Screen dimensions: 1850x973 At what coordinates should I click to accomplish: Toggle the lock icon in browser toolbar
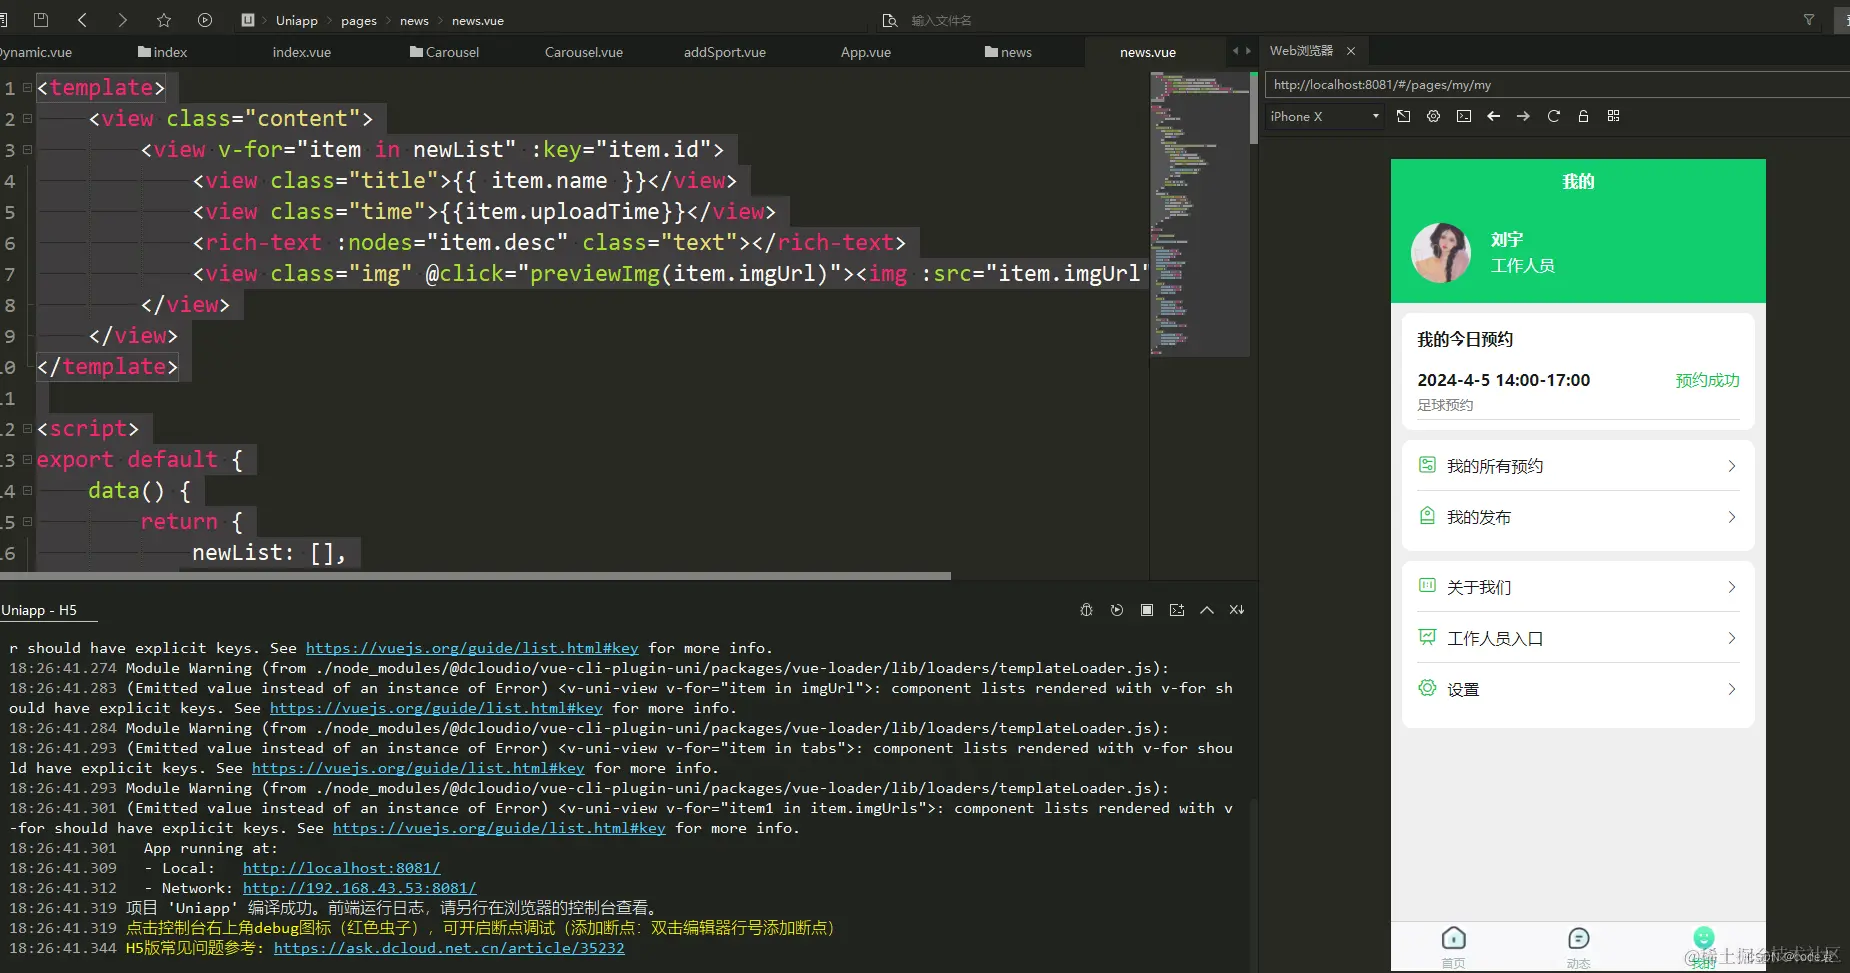(x=1583, y=116)
